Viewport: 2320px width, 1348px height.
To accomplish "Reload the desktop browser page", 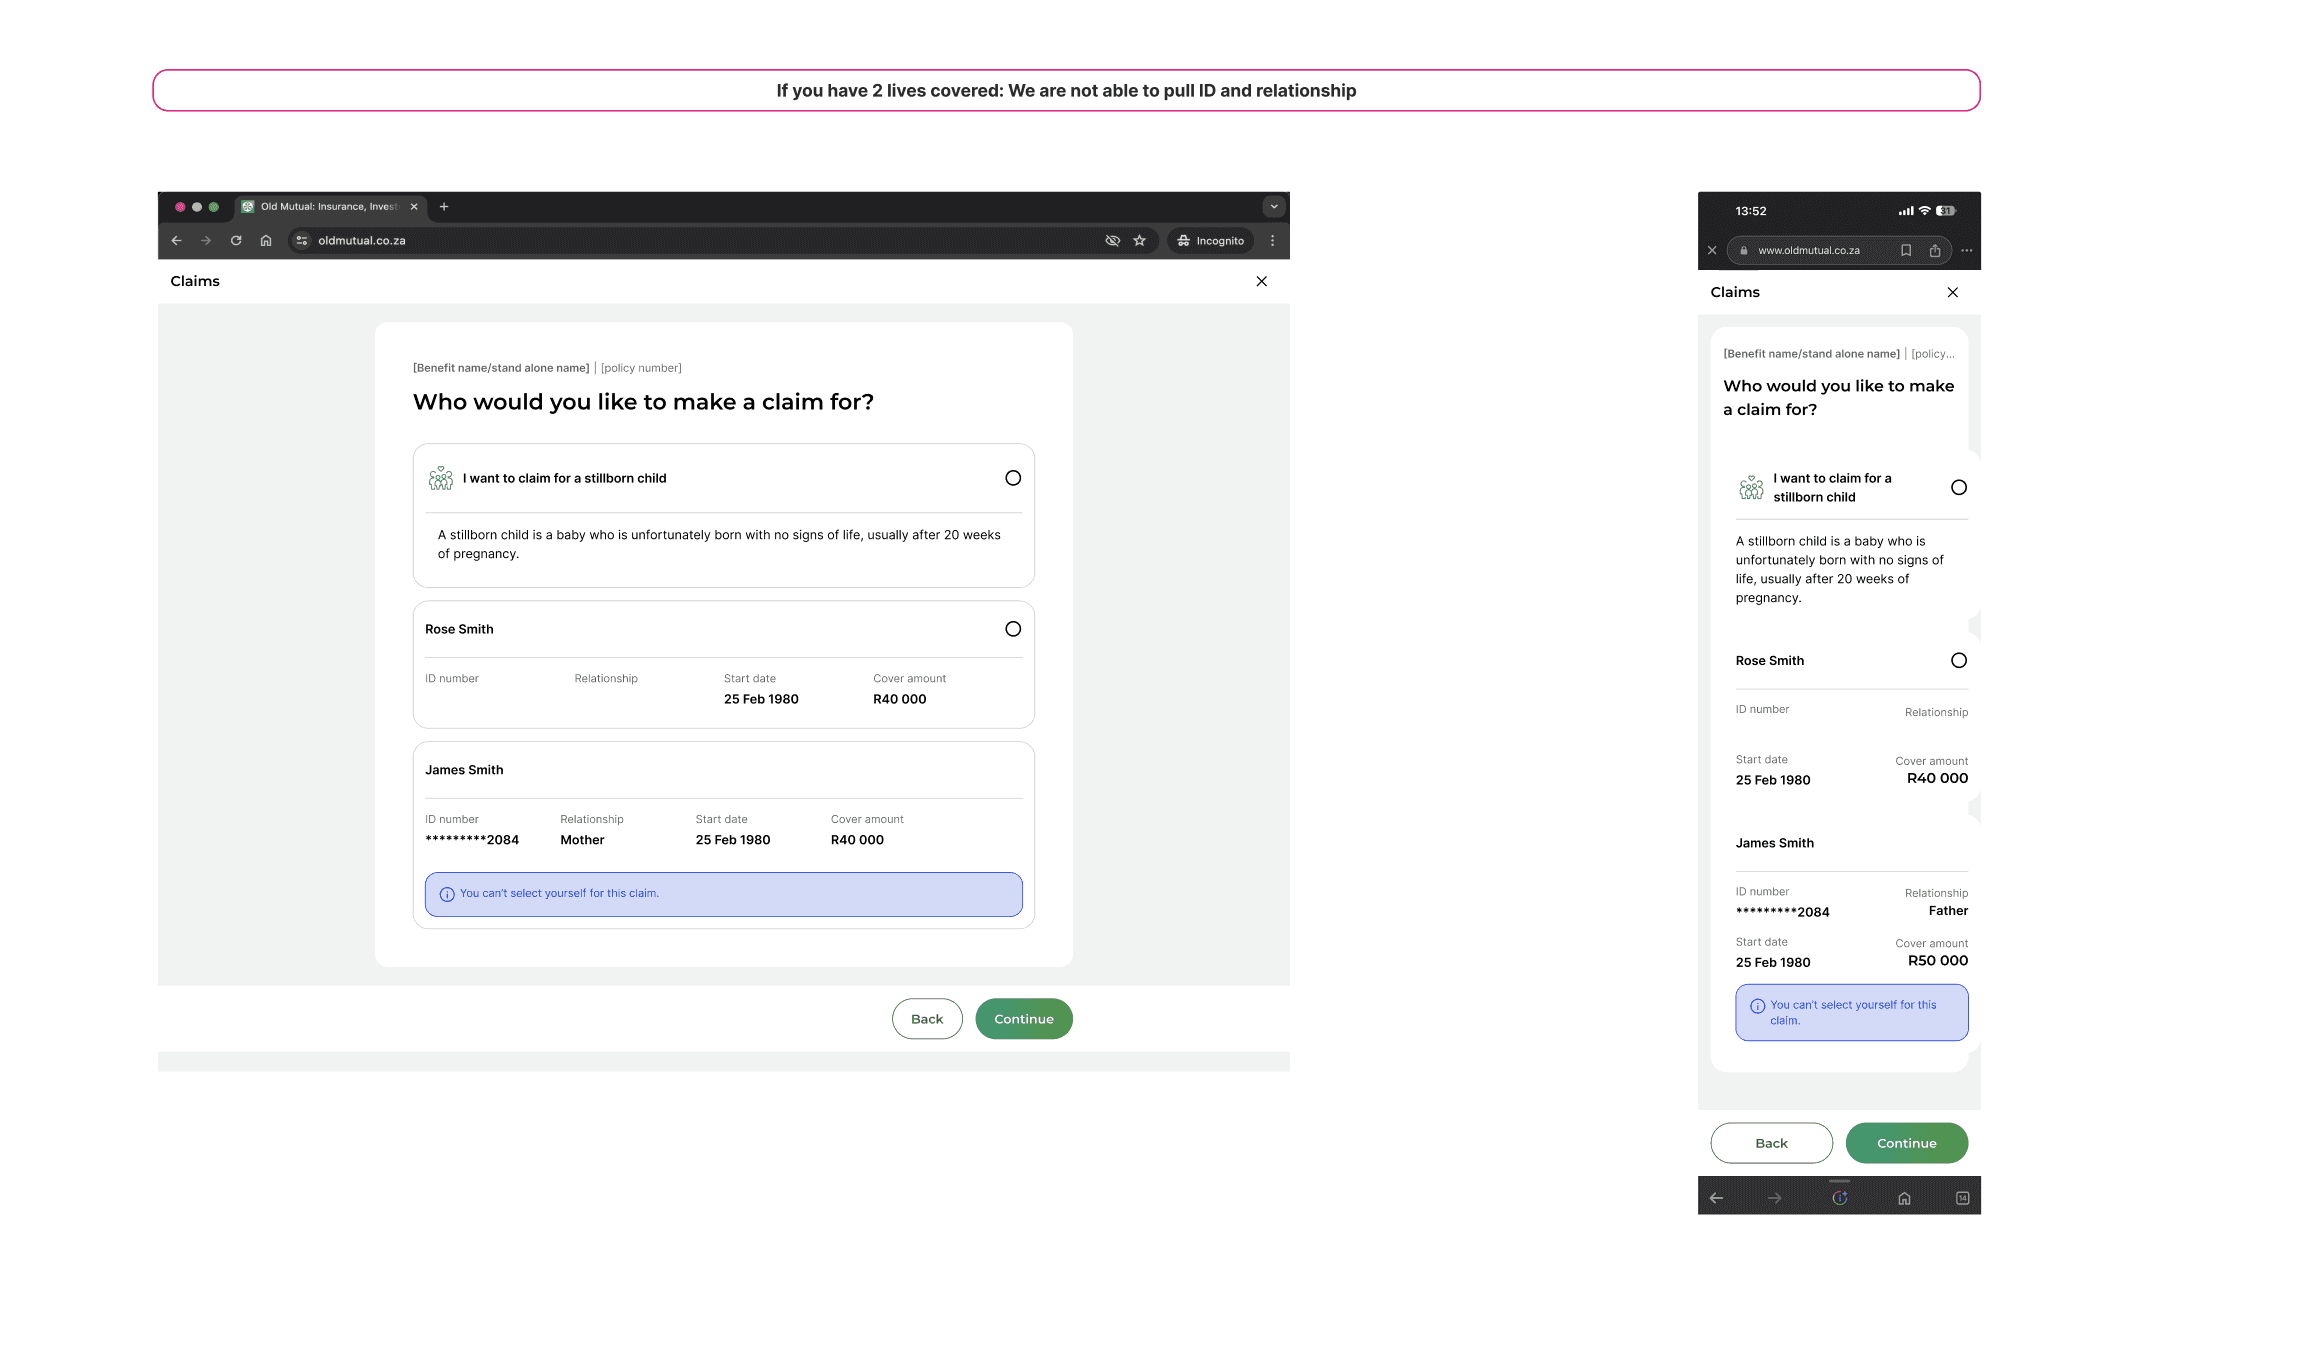I will click(x=236, y=240).
